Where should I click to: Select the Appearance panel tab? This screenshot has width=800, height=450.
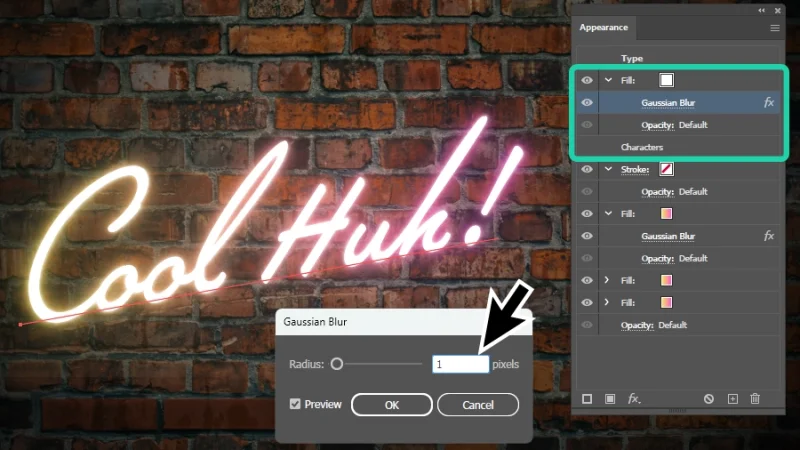click(605, 29)
